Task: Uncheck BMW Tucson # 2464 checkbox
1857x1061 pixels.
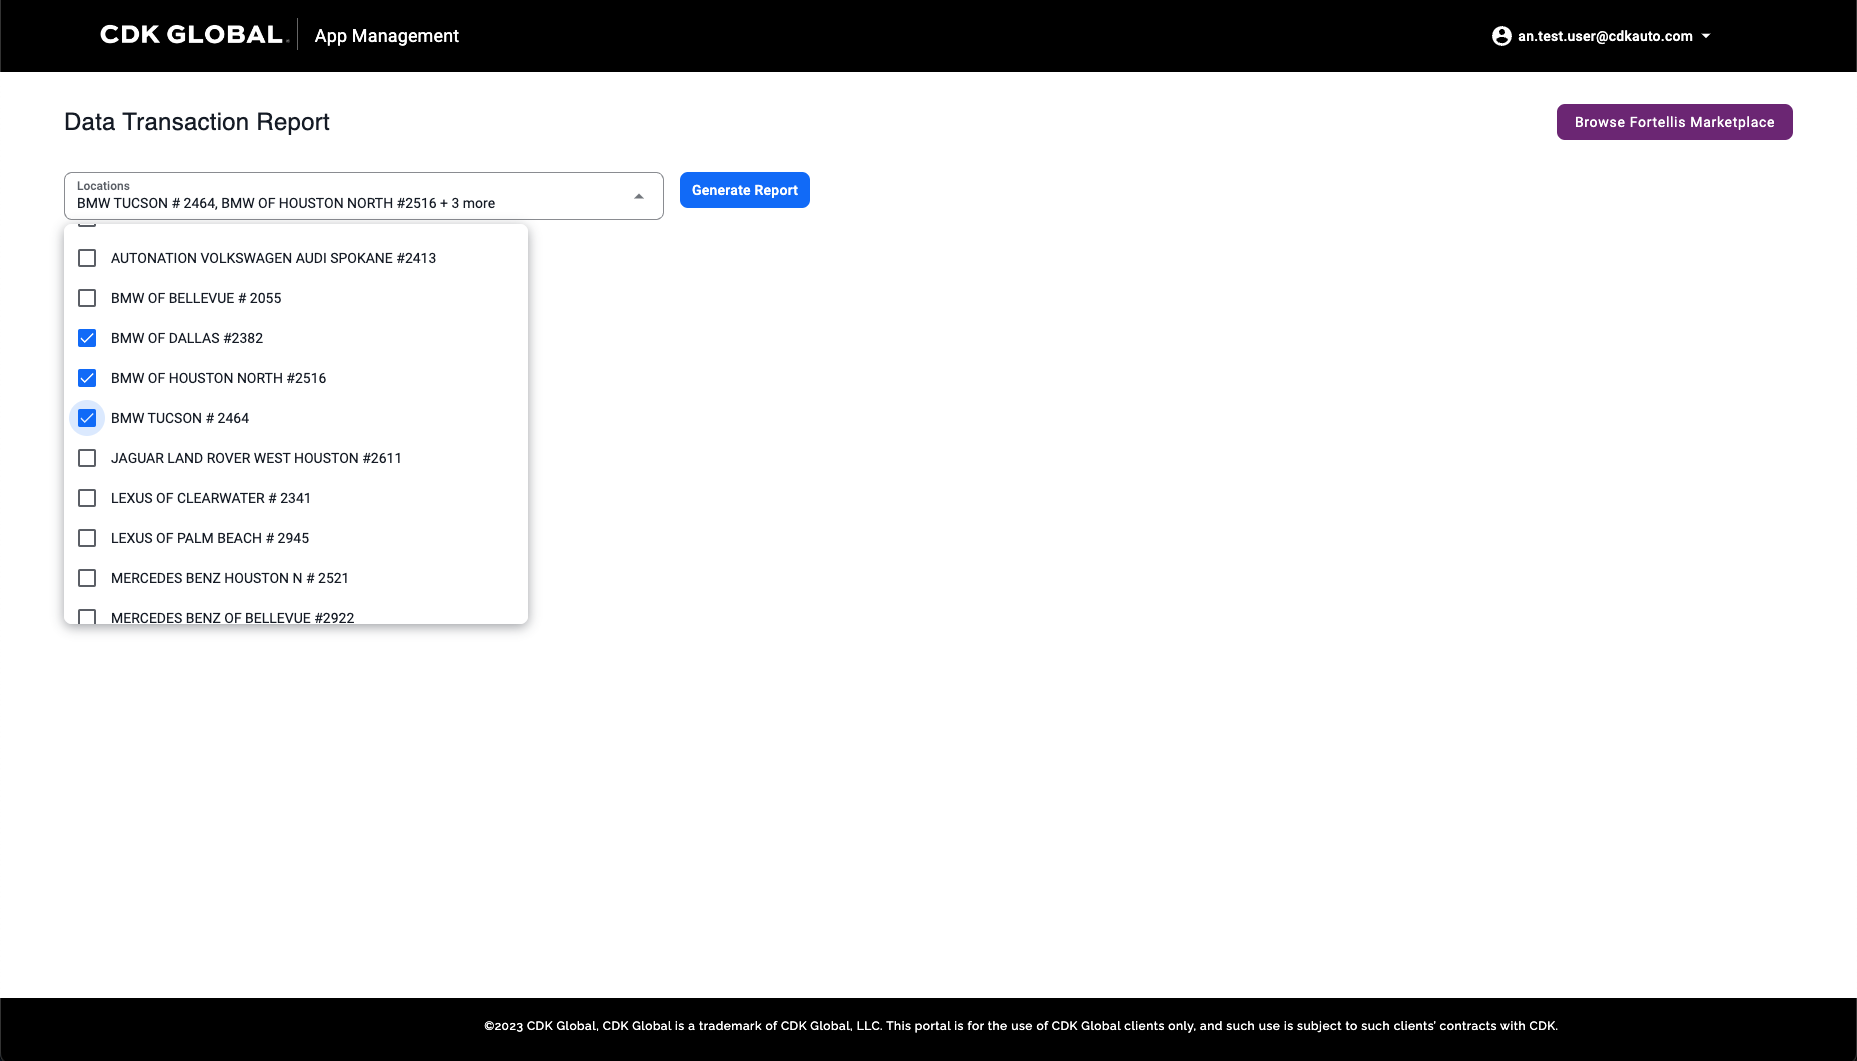Action: click(87, 418)
